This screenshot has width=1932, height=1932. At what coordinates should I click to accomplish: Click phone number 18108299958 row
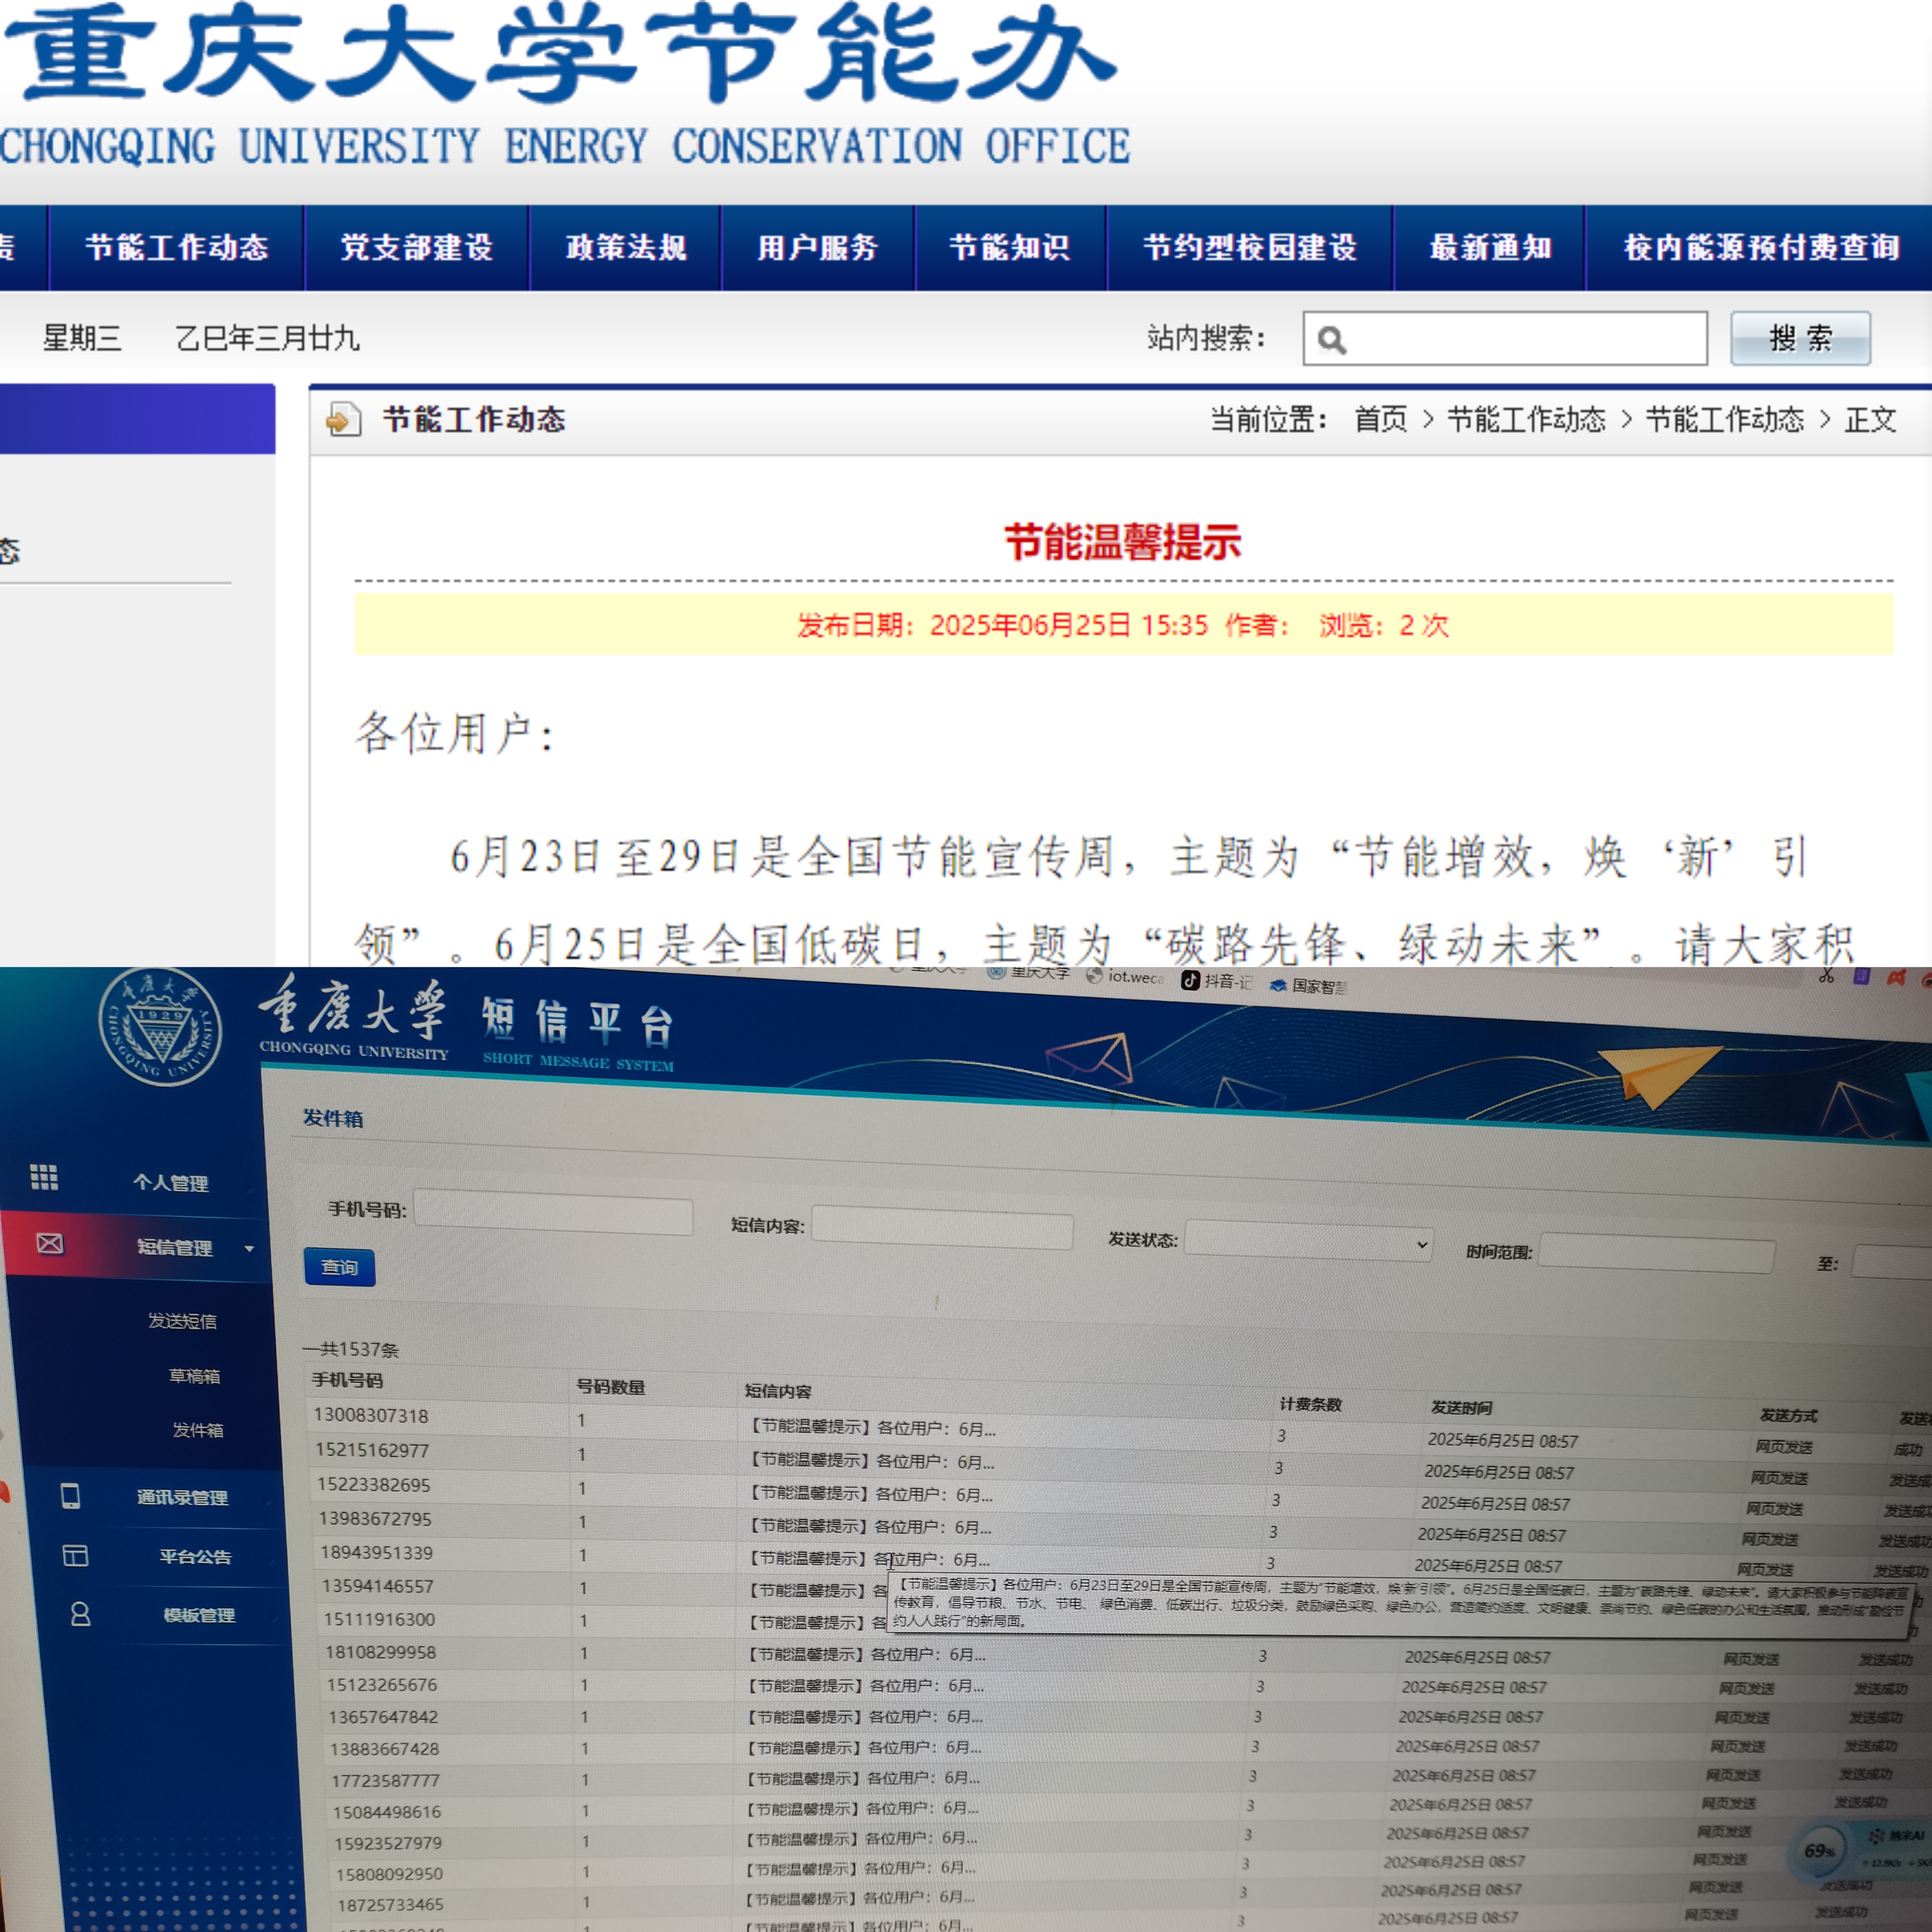click(381, 1652)
